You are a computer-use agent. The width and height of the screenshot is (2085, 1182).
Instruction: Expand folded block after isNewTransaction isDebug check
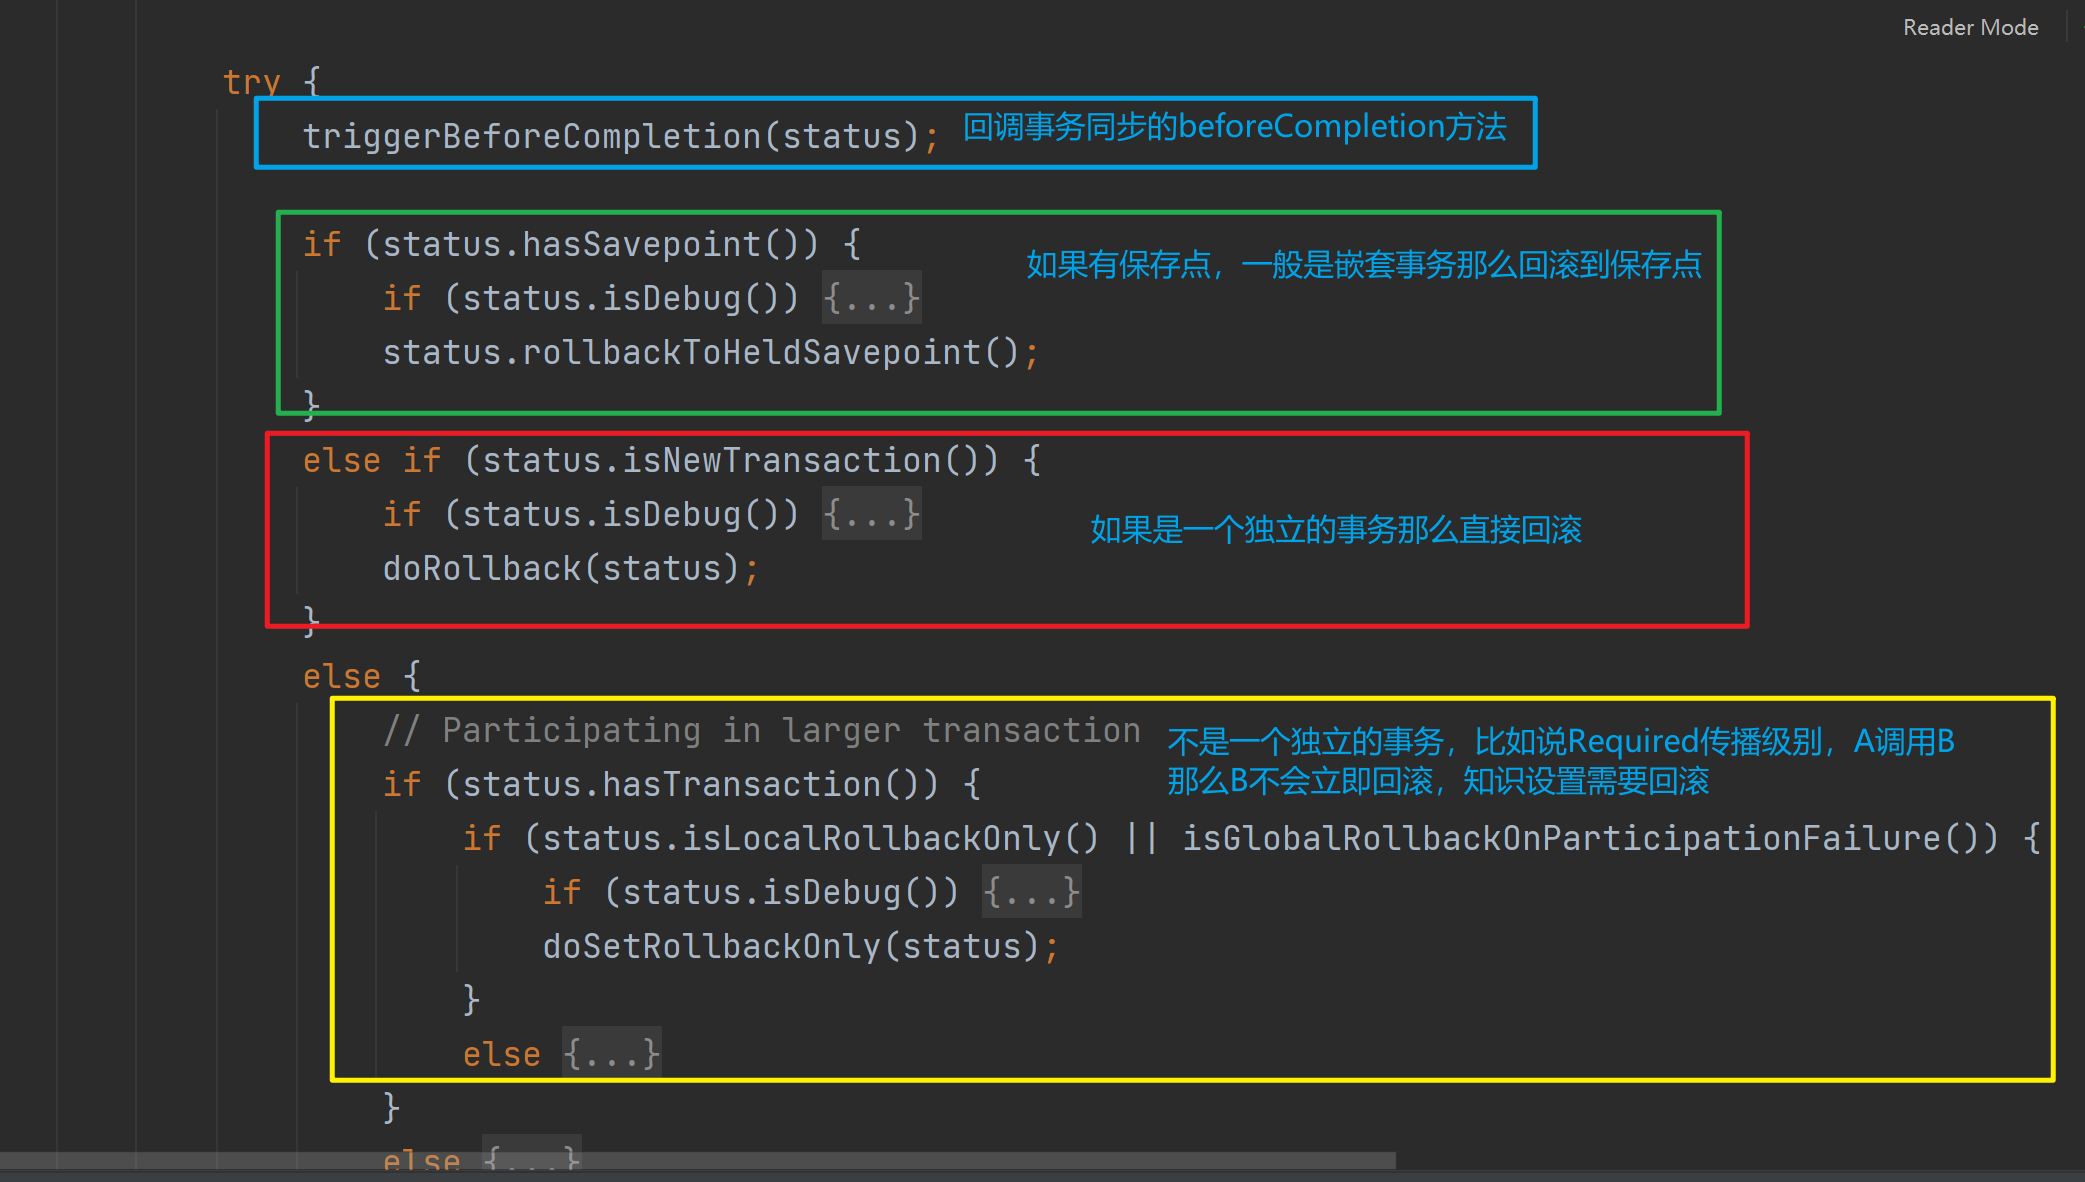[x=871, y=514]
